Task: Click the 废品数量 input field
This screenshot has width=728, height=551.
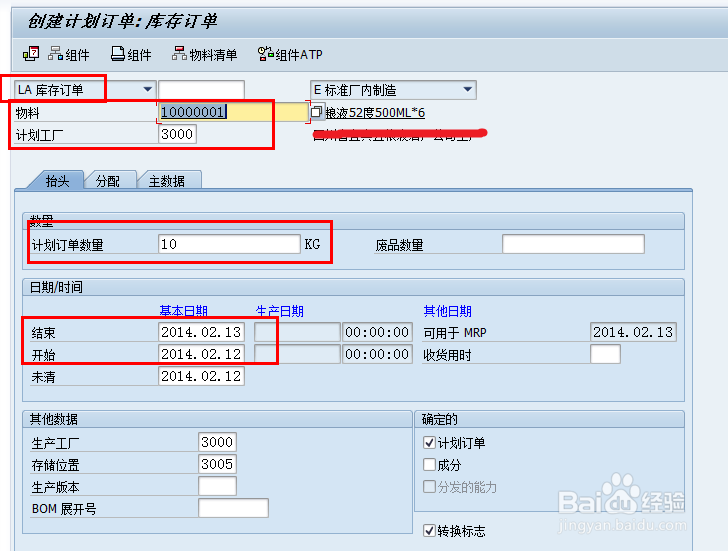Action: (573, 244)
